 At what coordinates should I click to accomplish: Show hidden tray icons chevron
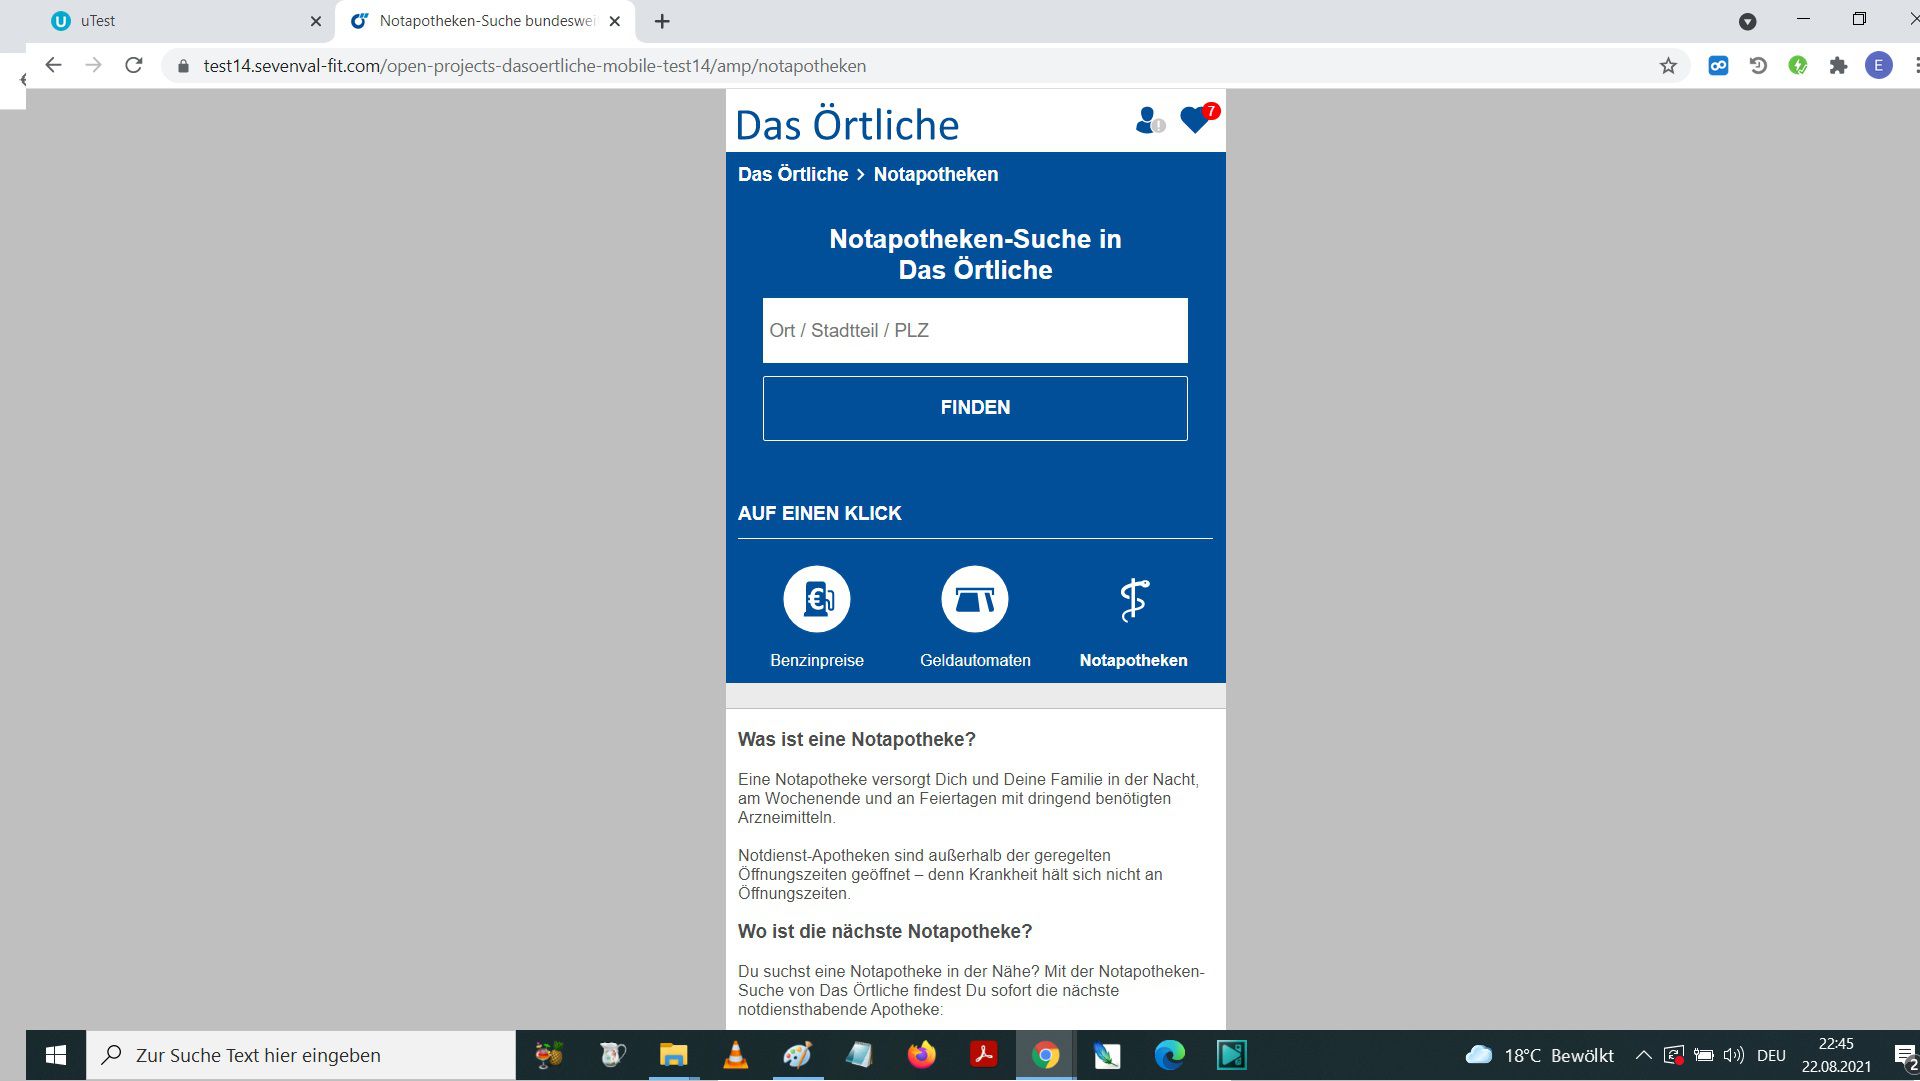1643,1055
